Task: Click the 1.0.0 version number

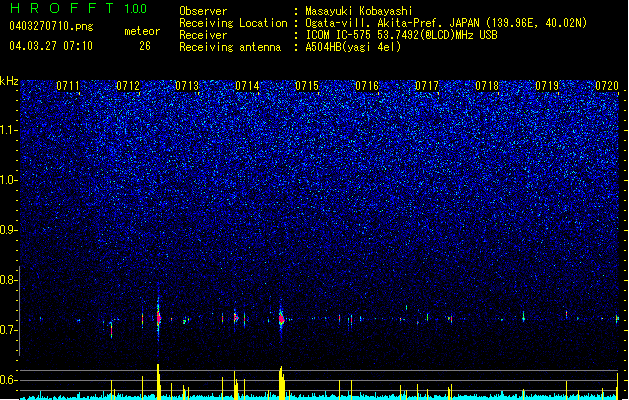Action: point(135,9)
